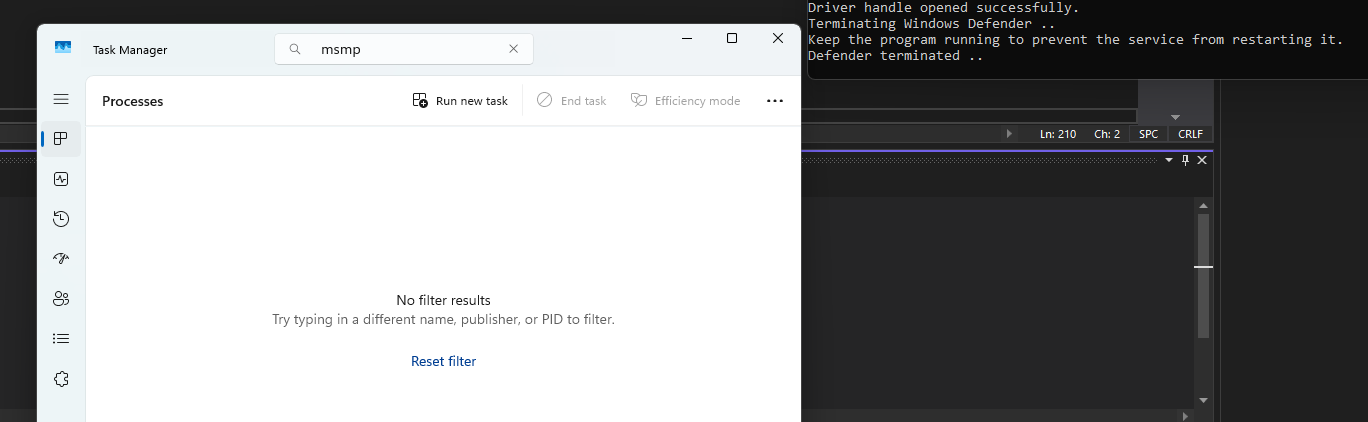Toggle SPC indentation setting in status bar

(x=1148, y=134)
